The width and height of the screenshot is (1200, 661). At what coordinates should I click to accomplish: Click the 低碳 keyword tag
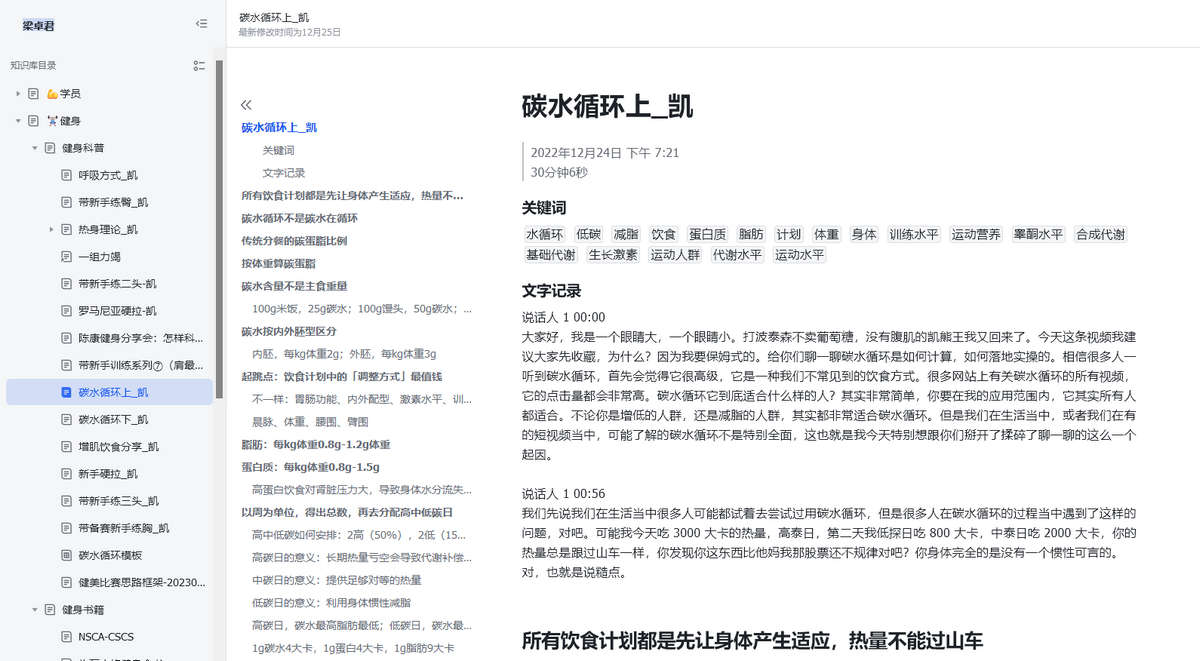[x=587, y=233]
